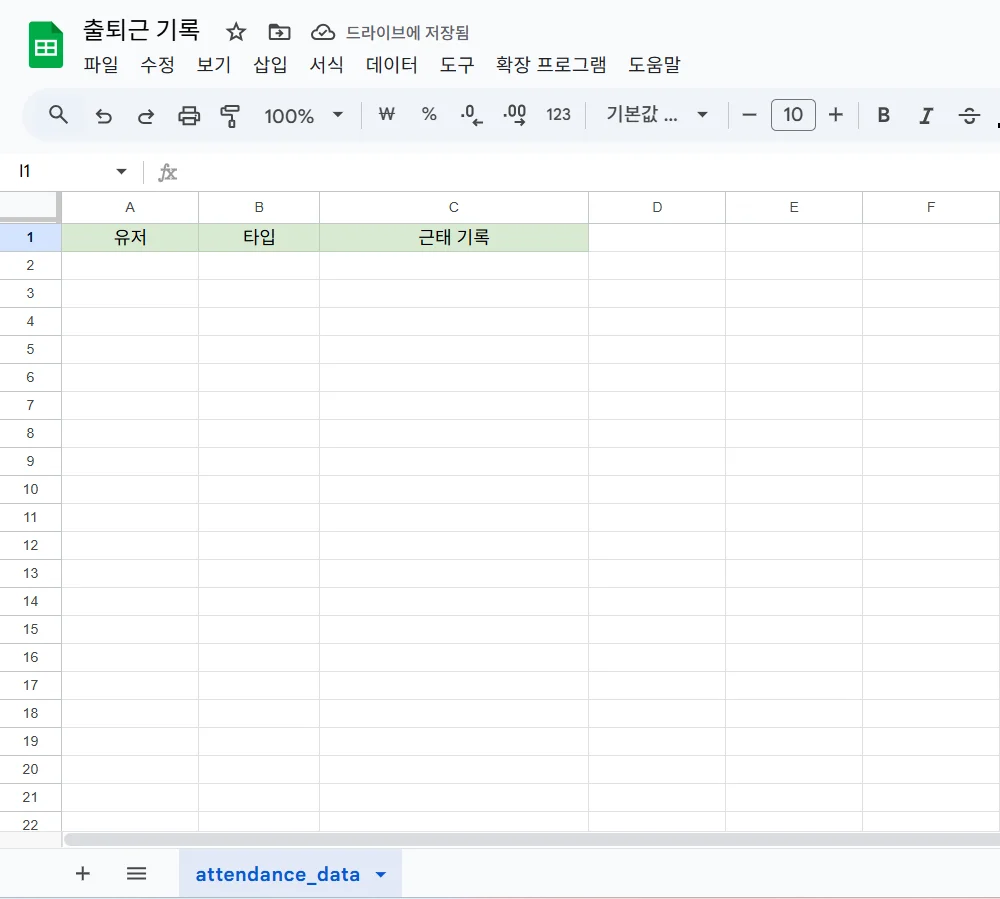The width and height of the screenshot is (1000, 899).
Task: Click the Google Sheets home logo
Action: [46, 46]
